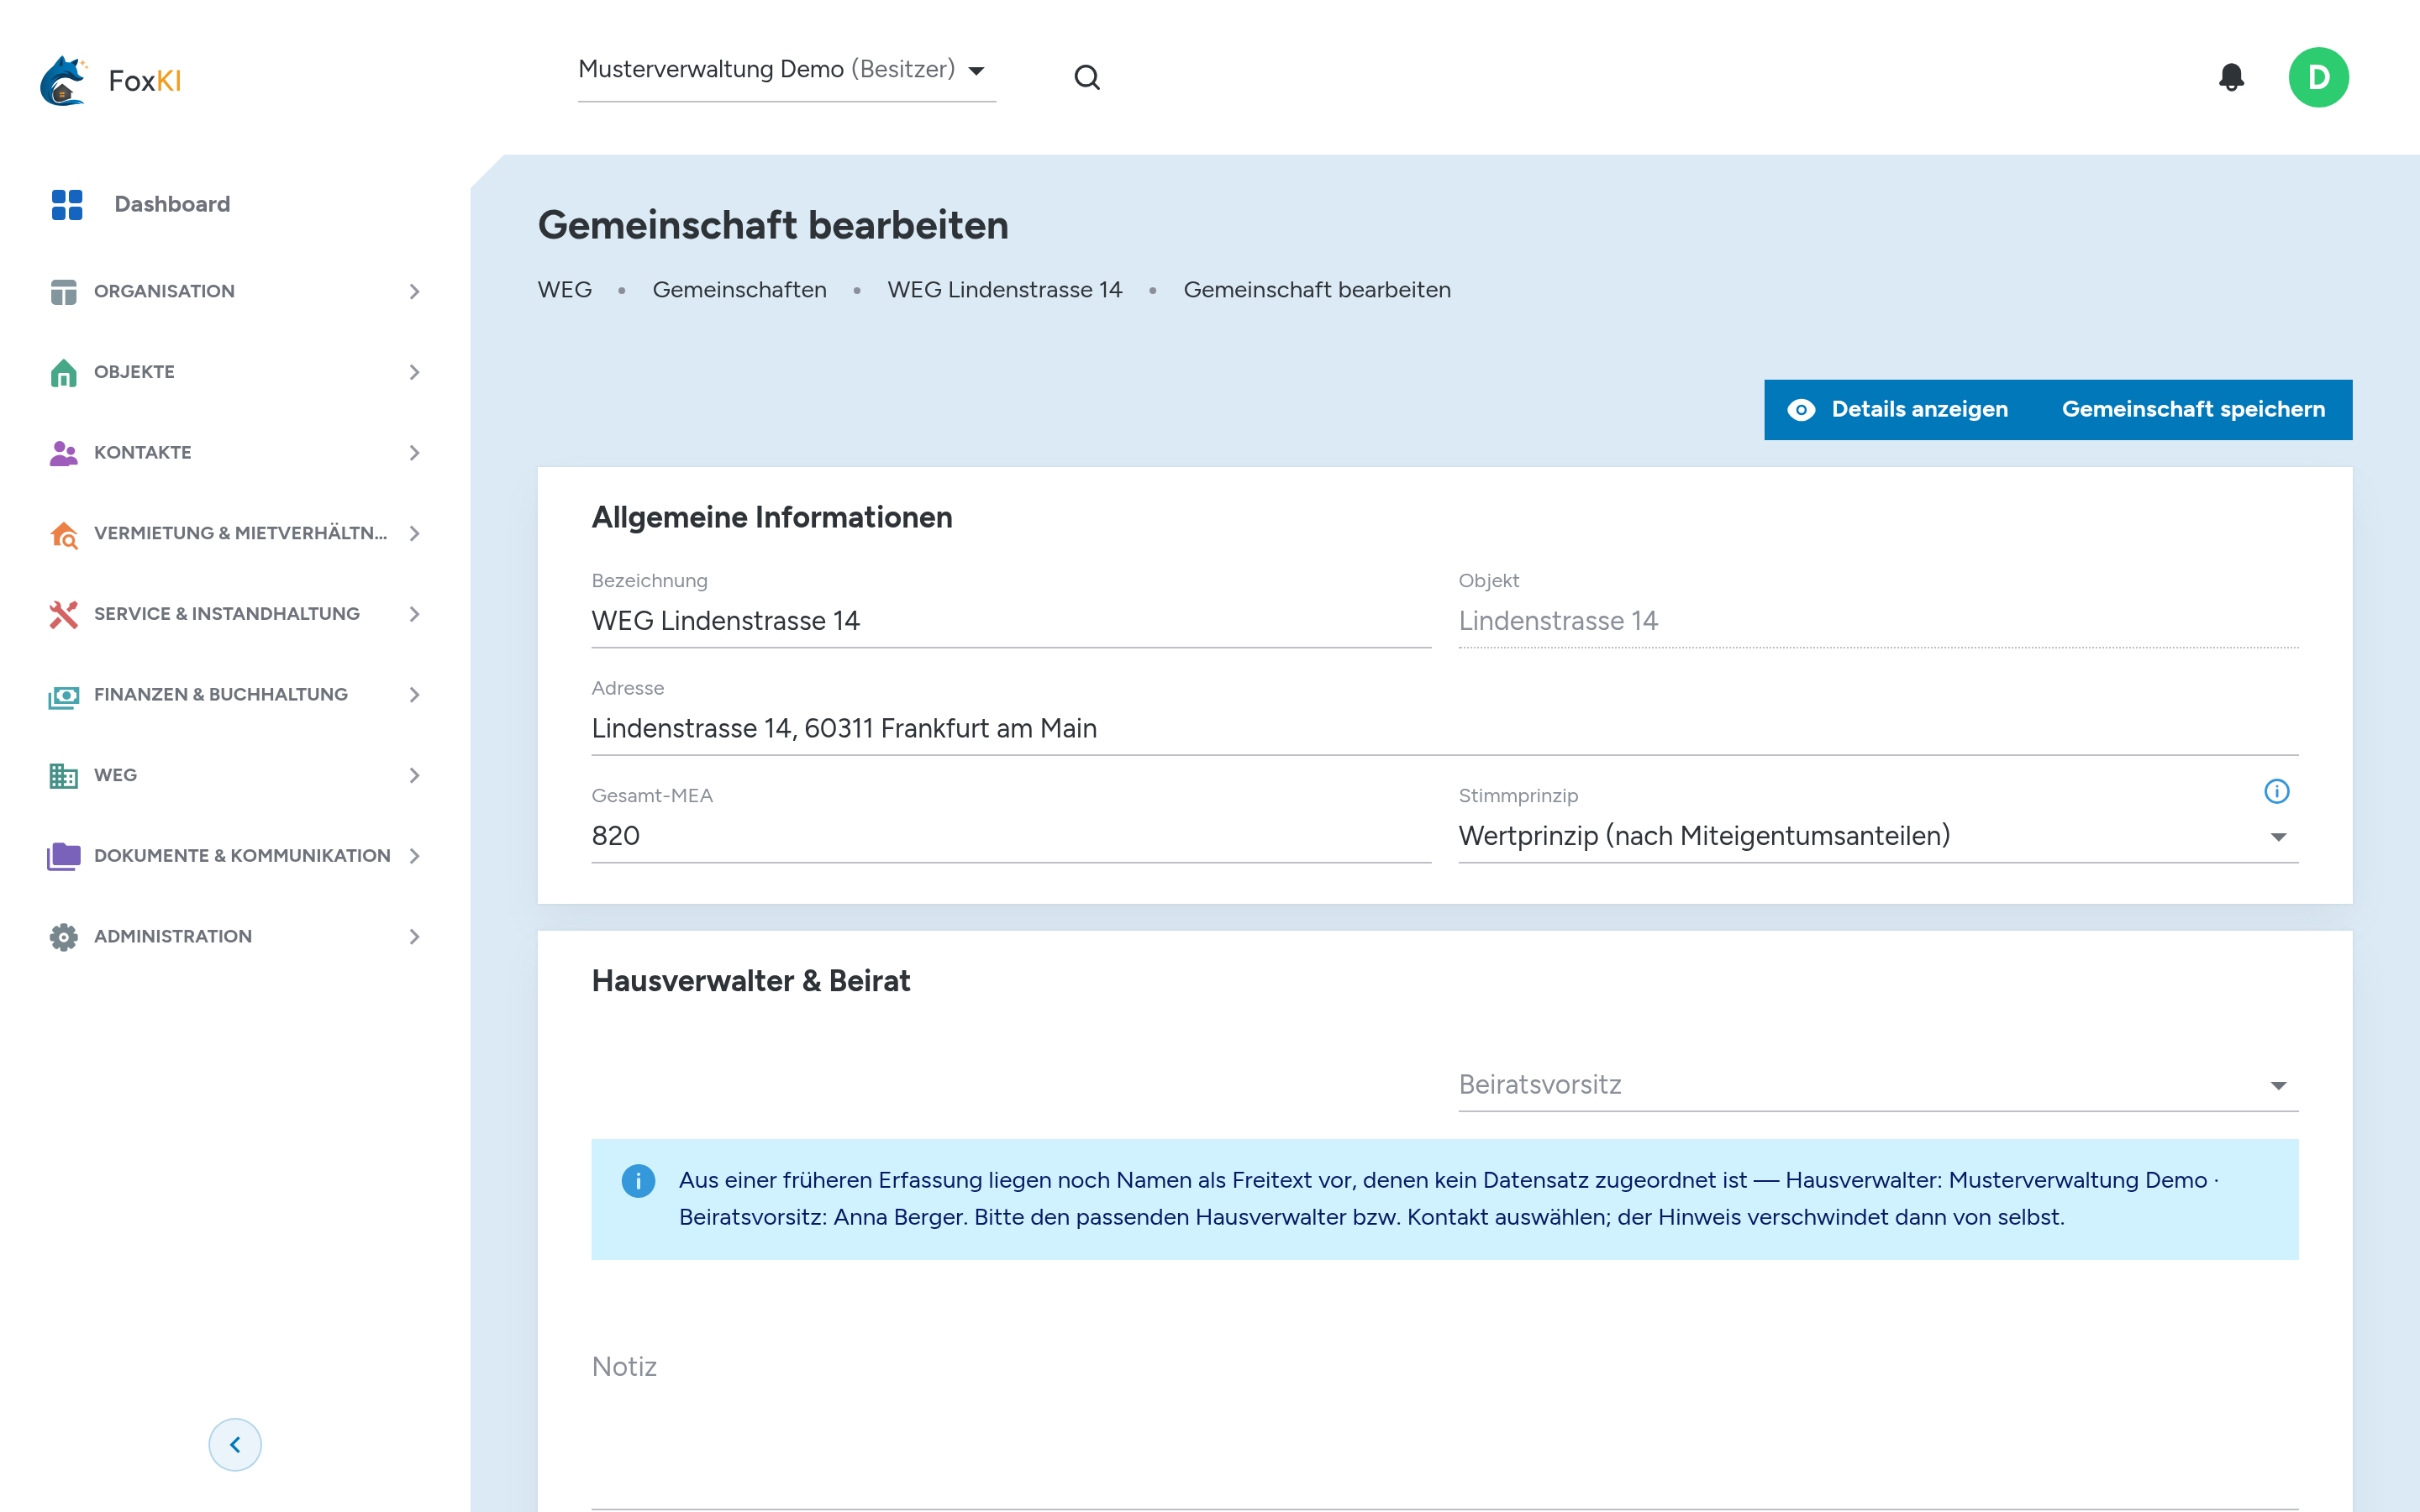Click the info icon in the hint banner
The width and height of the screenshot is (2420, 1512).
(638, 1181)
